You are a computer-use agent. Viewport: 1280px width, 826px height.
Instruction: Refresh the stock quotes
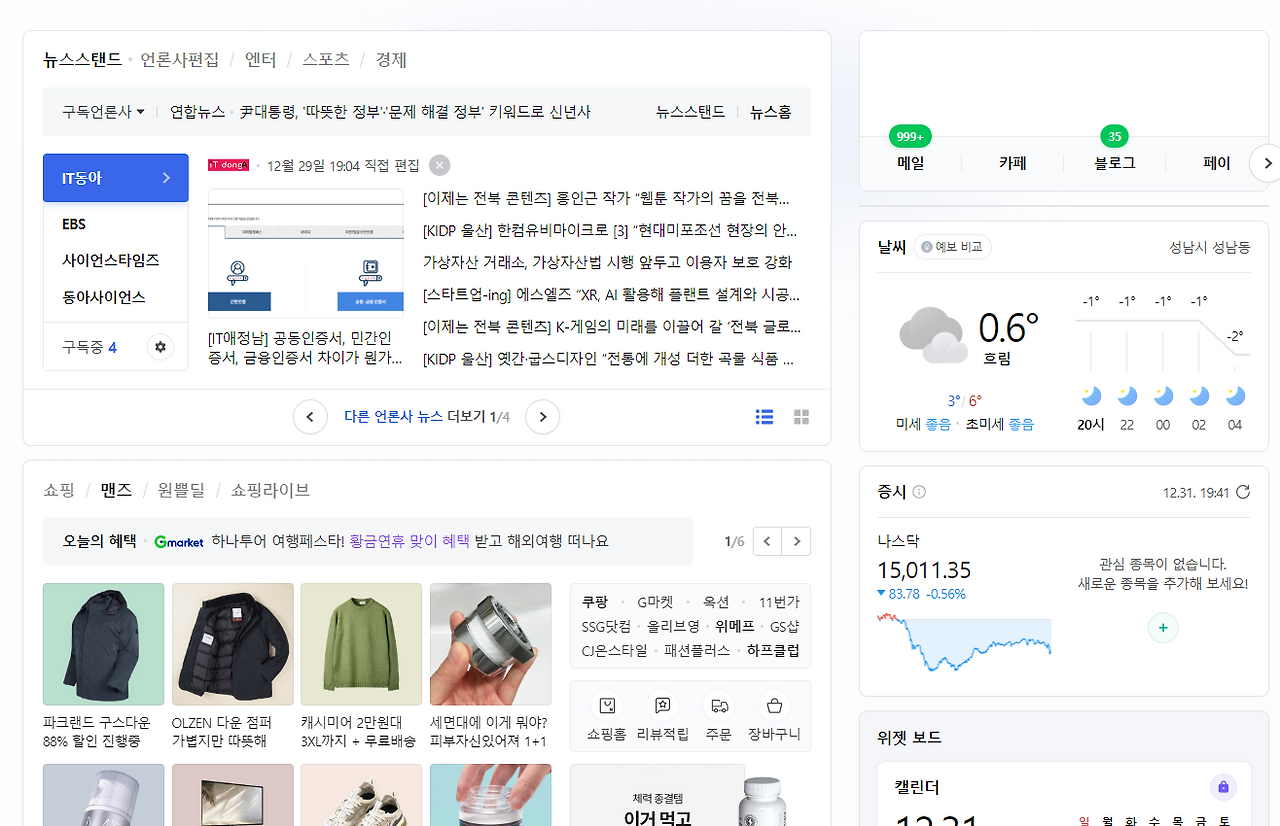tap(1243, 492)
